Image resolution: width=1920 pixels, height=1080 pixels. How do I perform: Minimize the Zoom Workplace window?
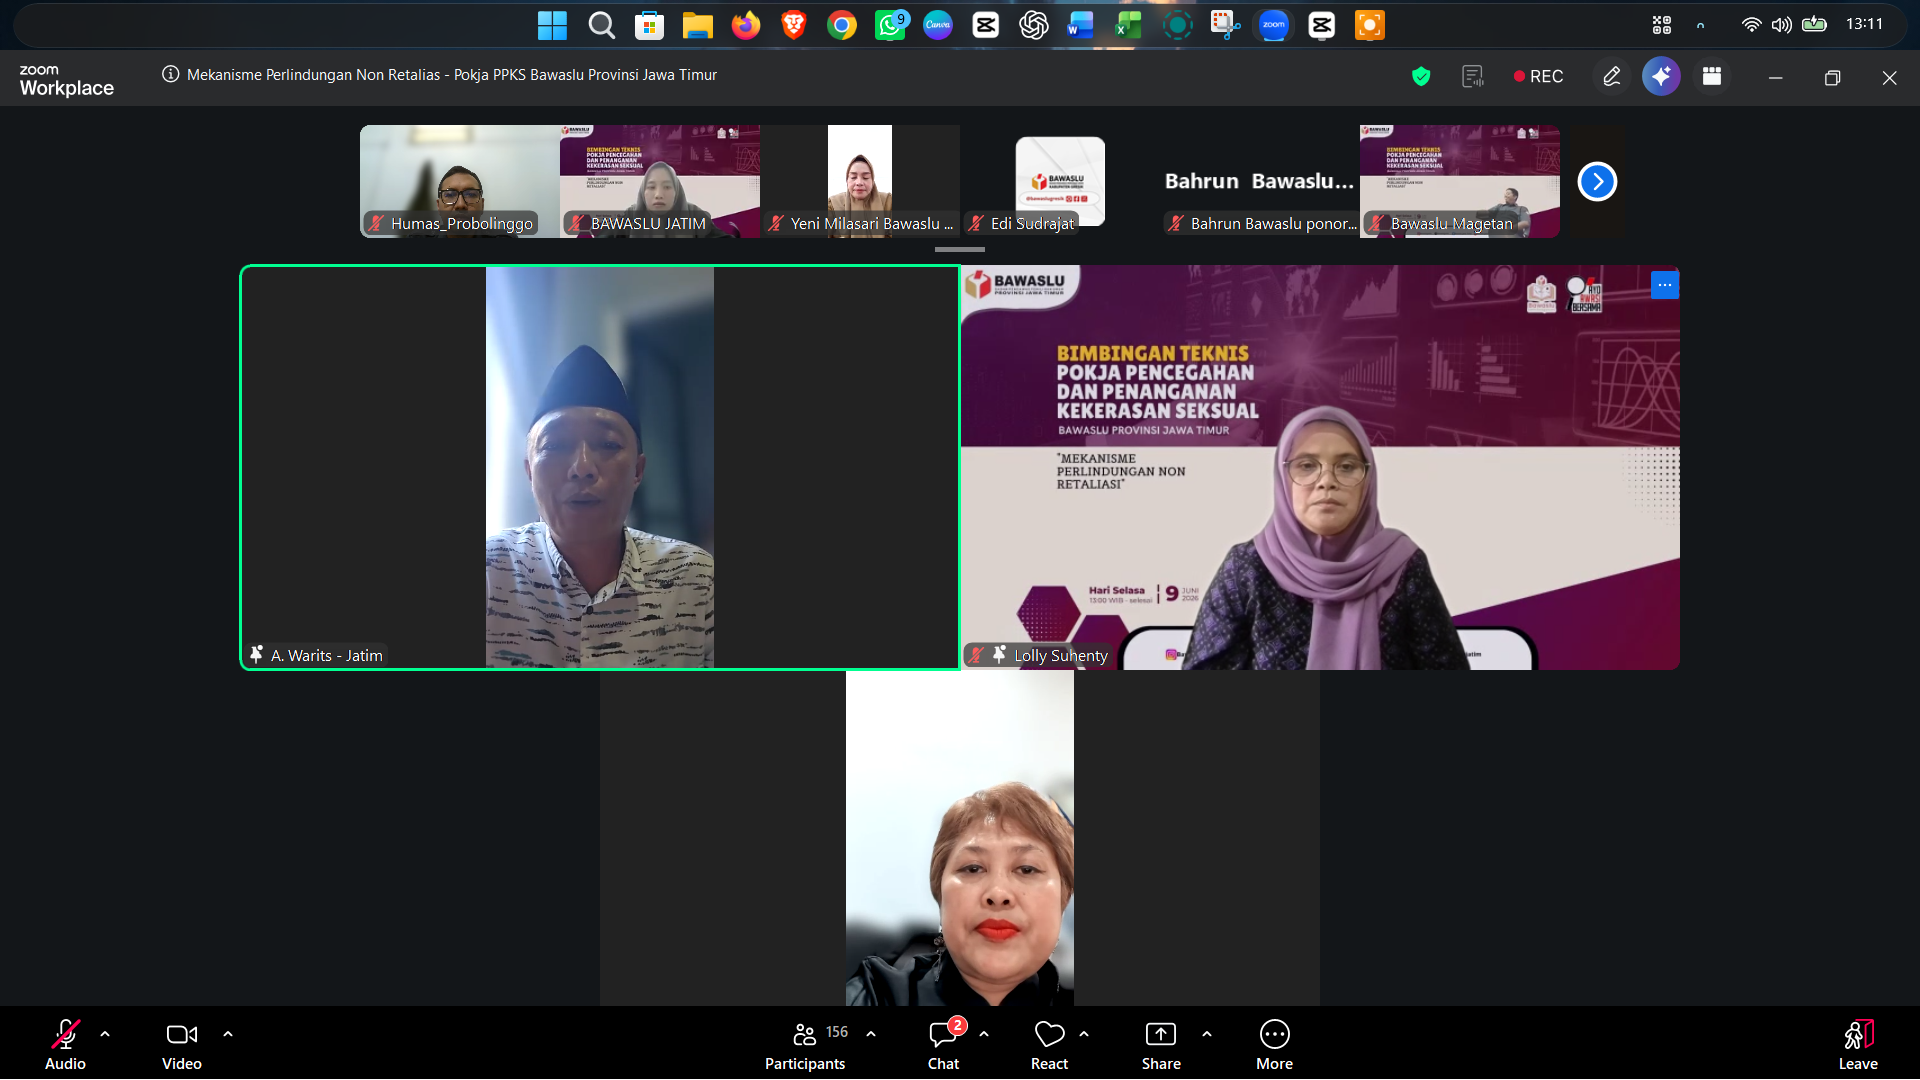coord(1775,77)
